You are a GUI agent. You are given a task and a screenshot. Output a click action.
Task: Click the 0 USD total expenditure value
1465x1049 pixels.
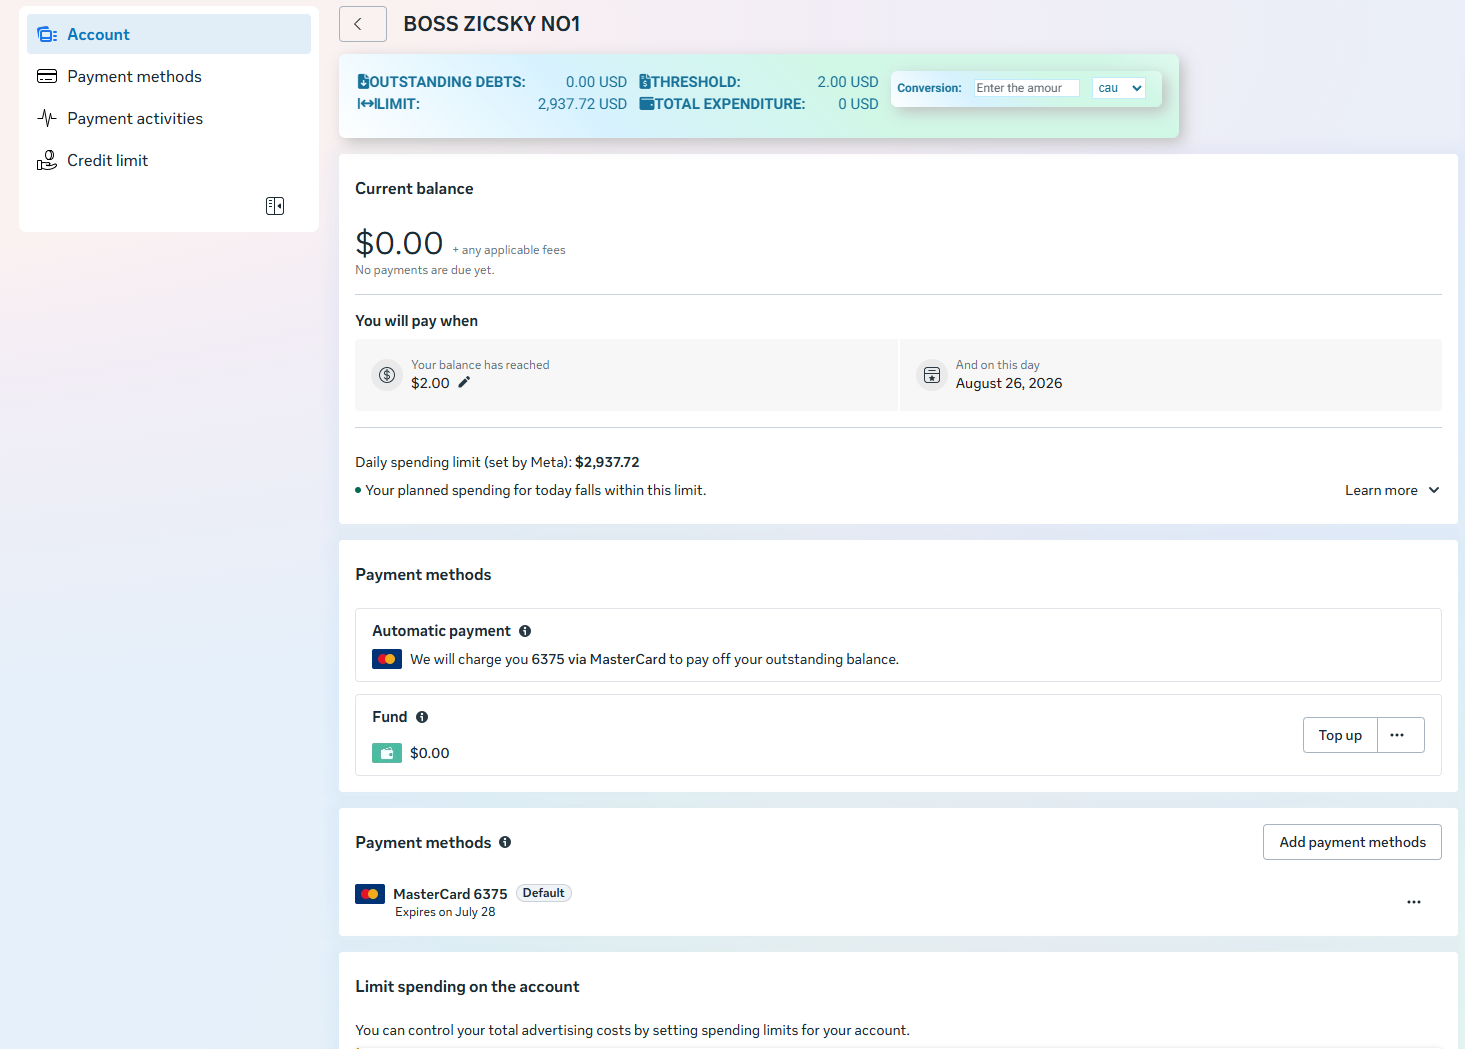tap(858, 104)
